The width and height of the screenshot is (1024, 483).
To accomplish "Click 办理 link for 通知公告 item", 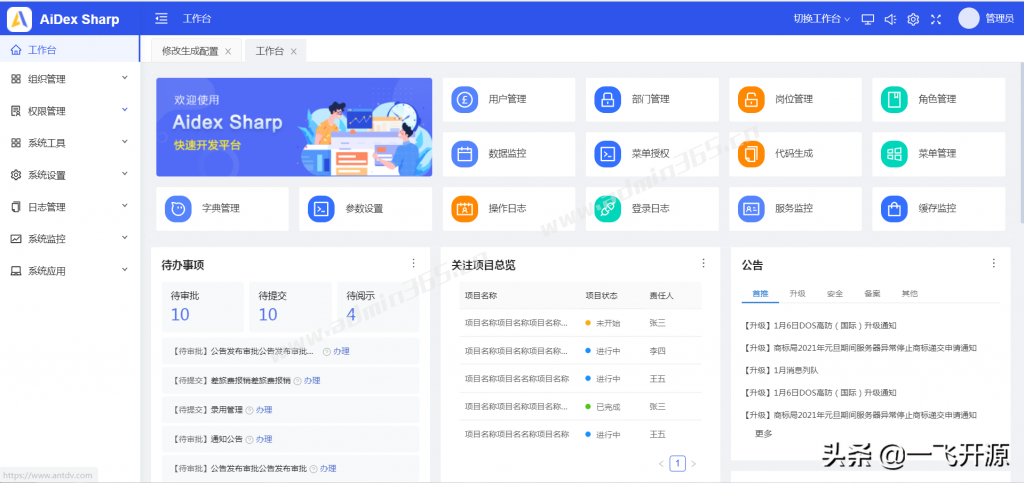I will pos(264,439).
